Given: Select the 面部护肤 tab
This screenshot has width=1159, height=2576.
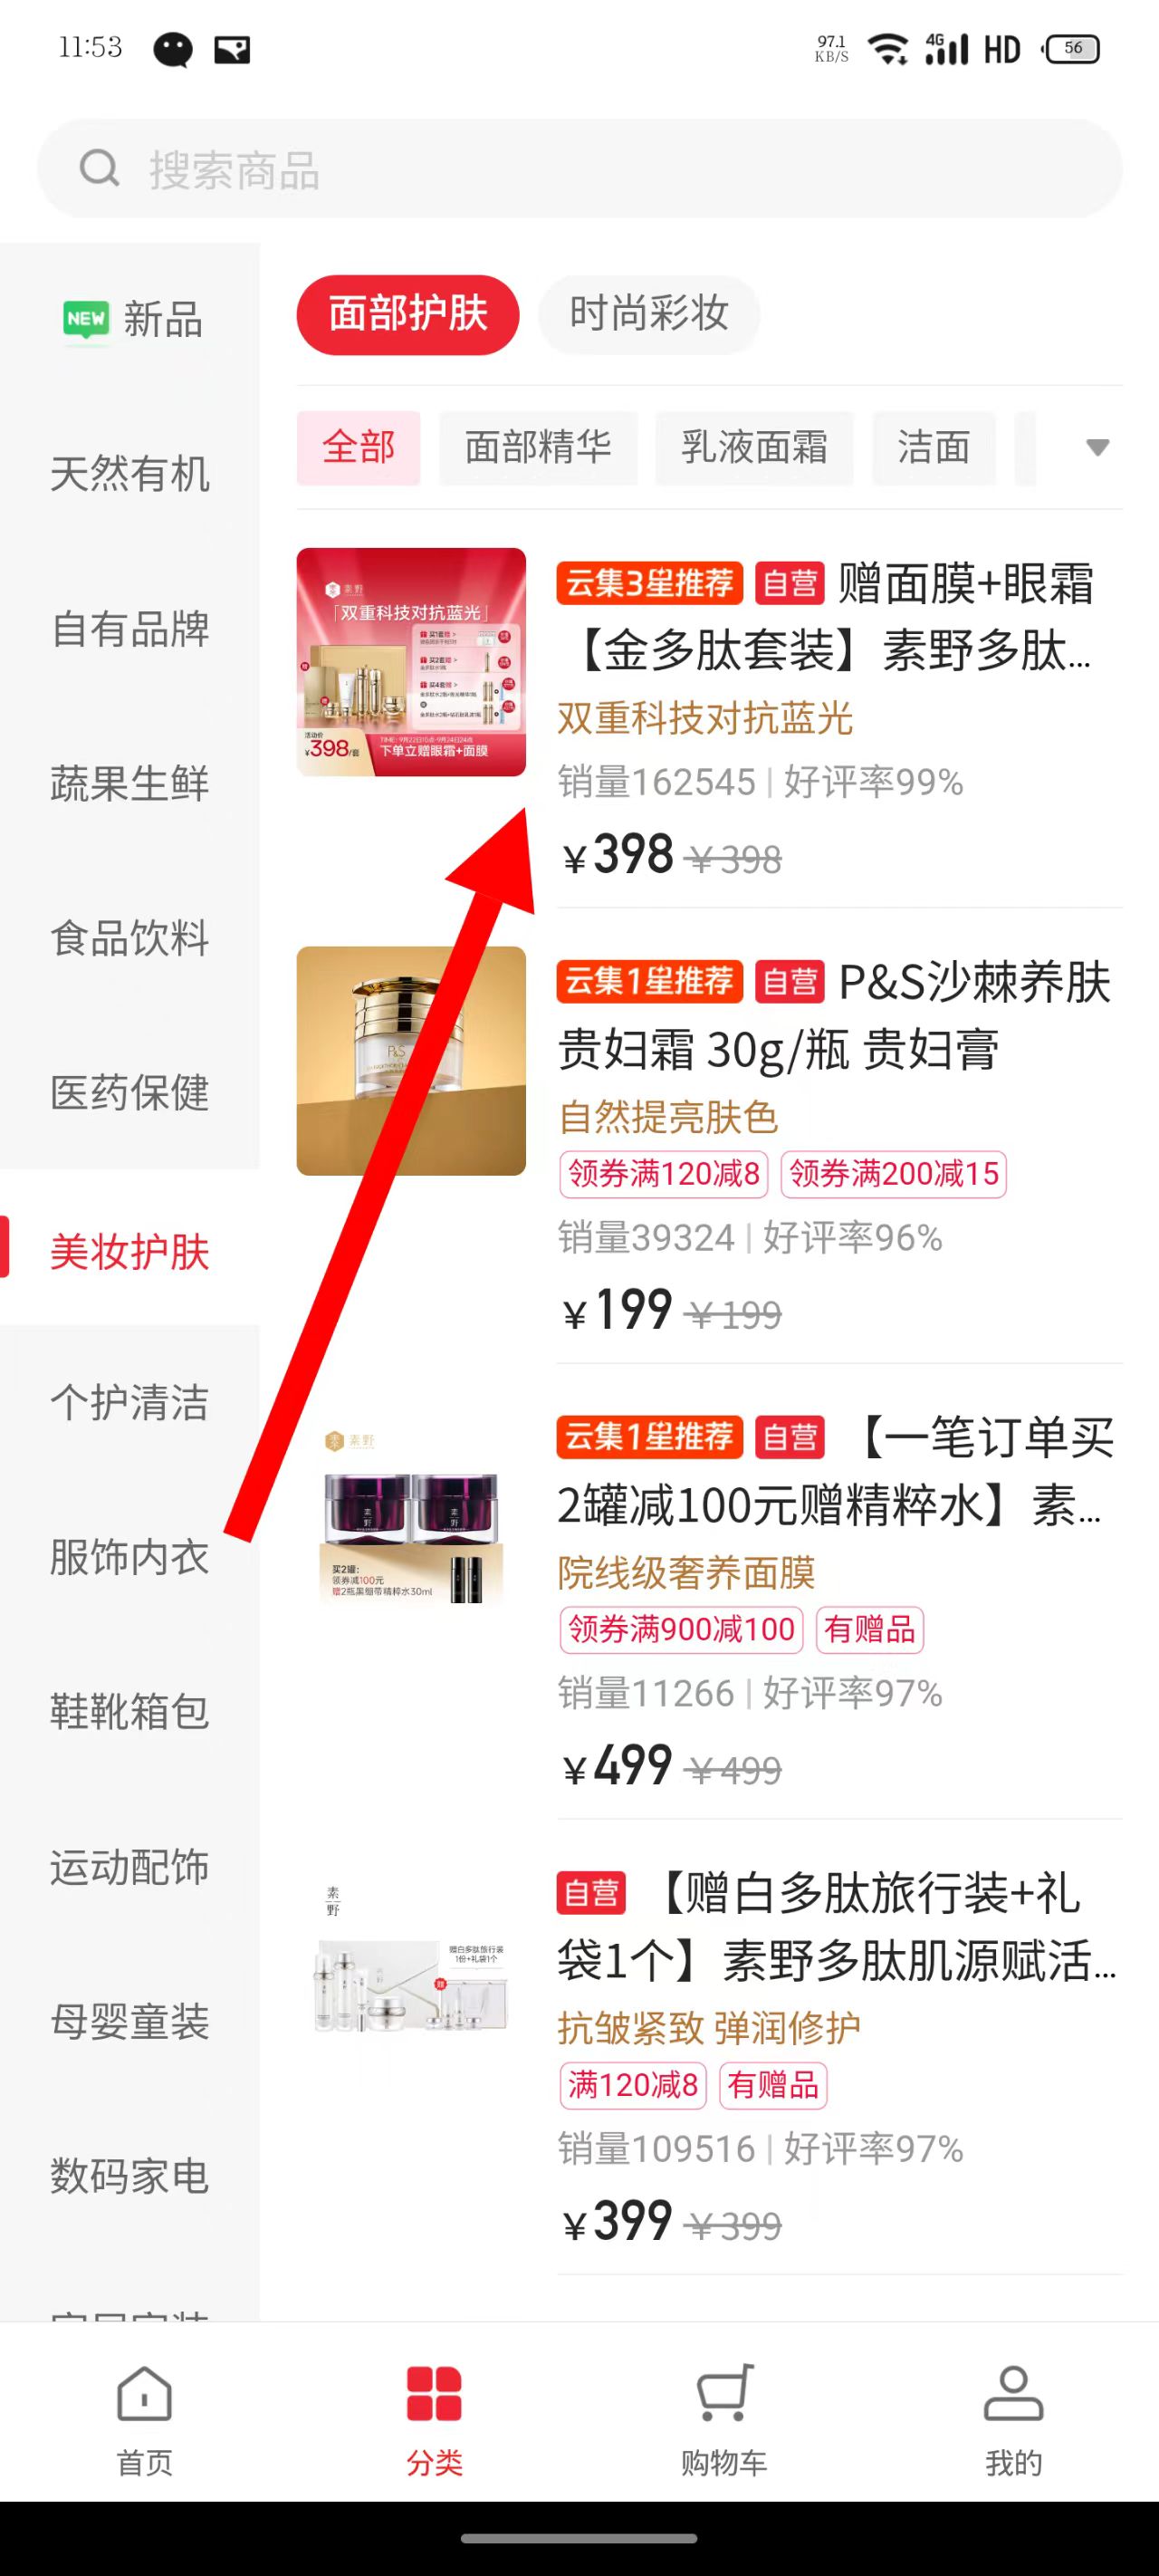Looking at the screenshot, I should tap(408, 314).
